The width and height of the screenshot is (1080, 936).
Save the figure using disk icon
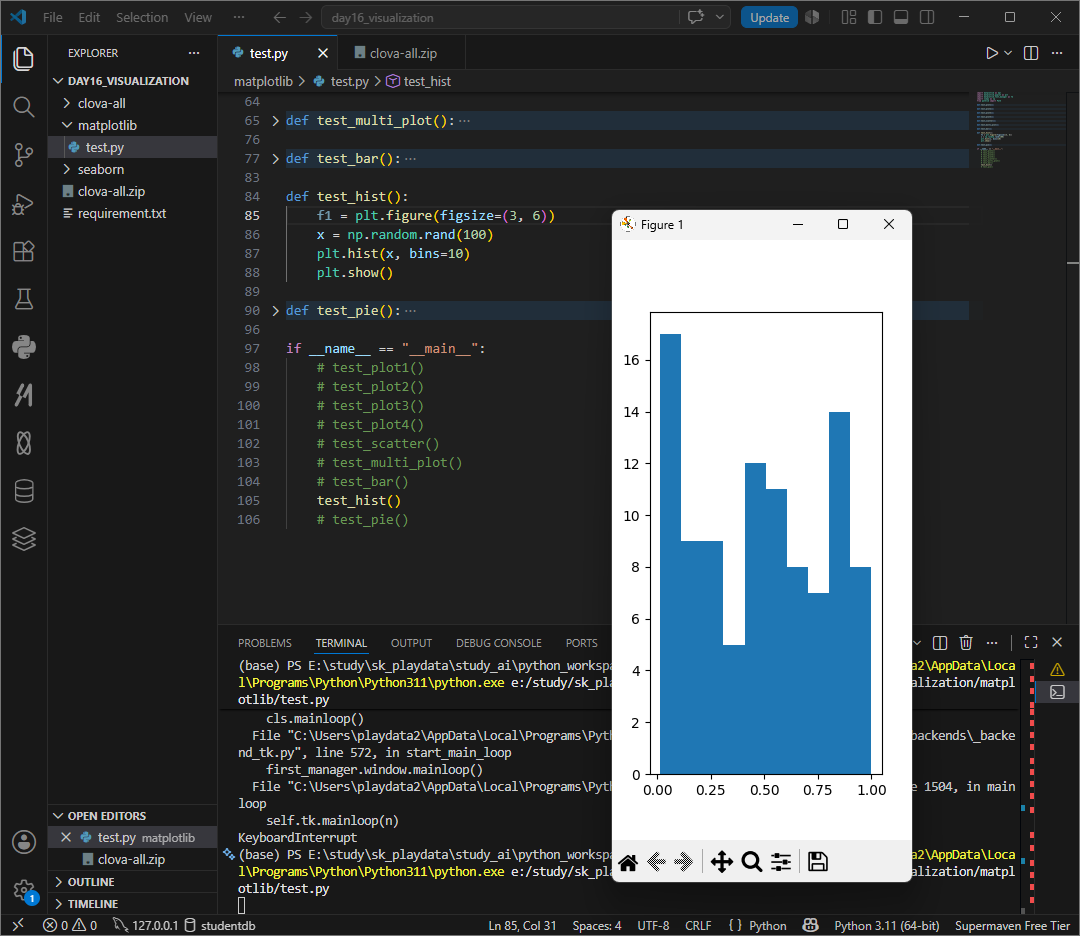818,862
